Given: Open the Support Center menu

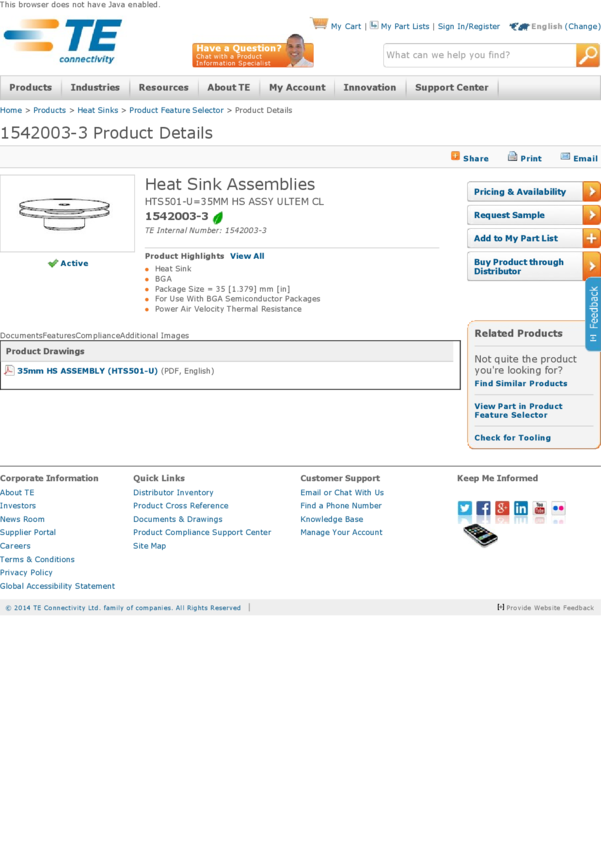Looking at the screenshot, I should (451, 87).
